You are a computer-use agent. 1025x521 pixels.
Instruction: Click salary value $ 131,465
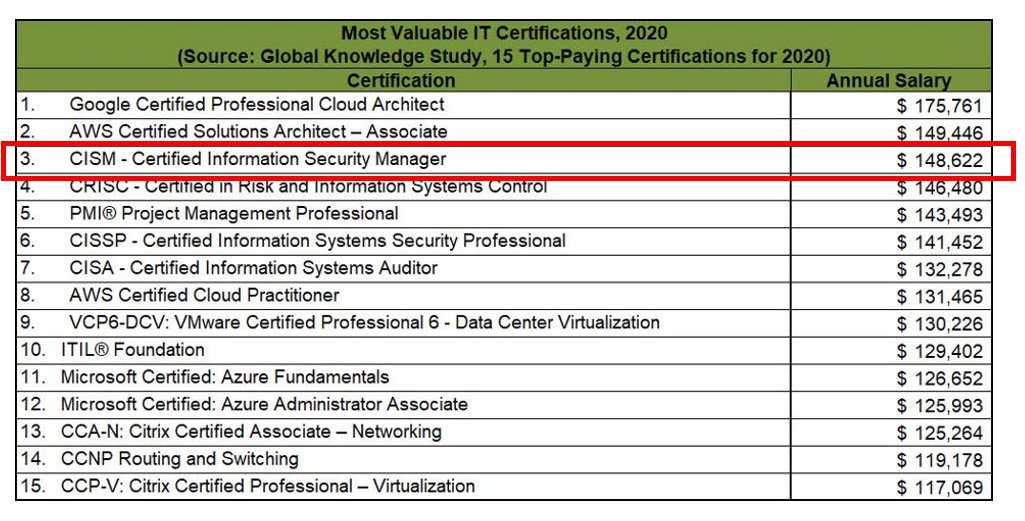pyautogui.click(x=939, y=297)
